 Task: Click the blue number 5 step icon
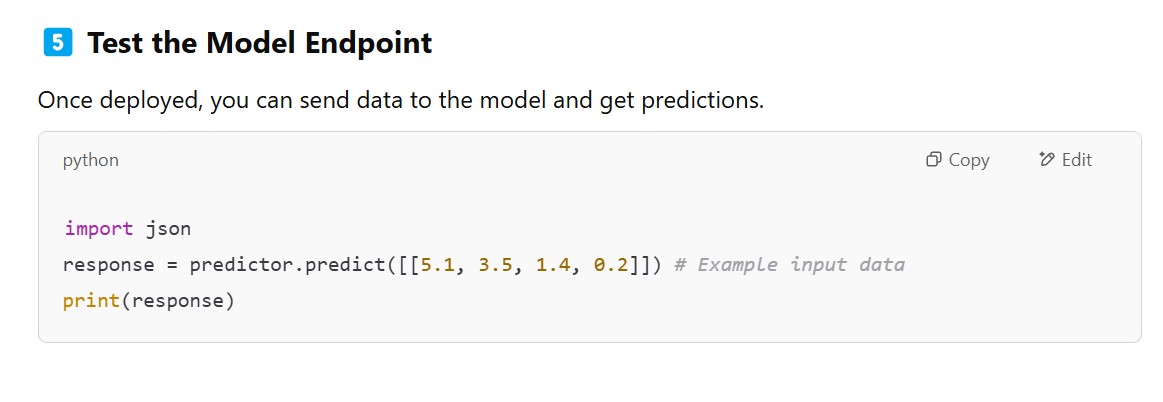click(58, 43)
